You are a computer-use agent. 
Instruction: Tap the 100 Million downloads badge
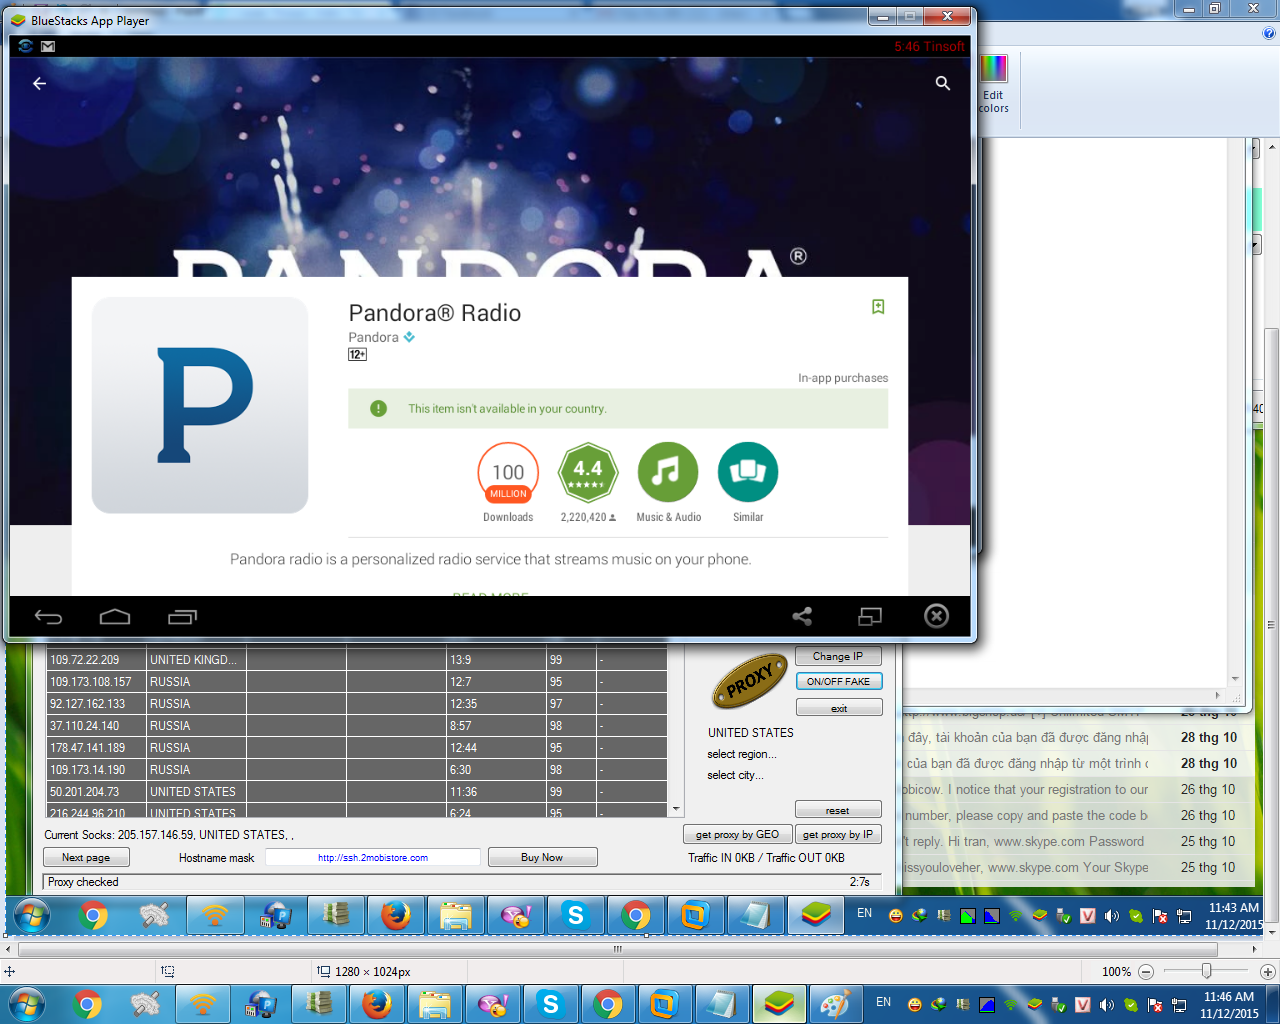508,472
